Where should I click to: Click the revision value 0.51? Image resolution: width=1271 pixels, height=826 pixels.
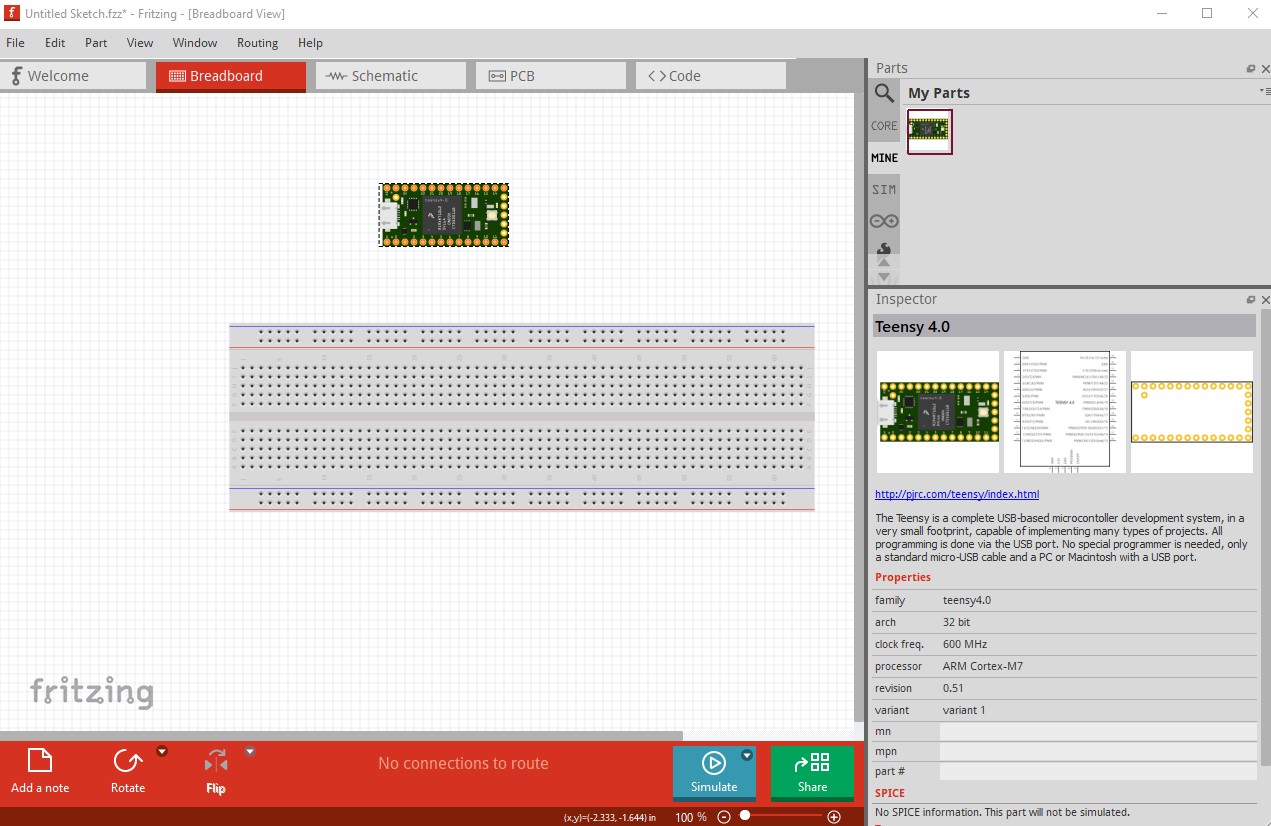pos(955,688)
